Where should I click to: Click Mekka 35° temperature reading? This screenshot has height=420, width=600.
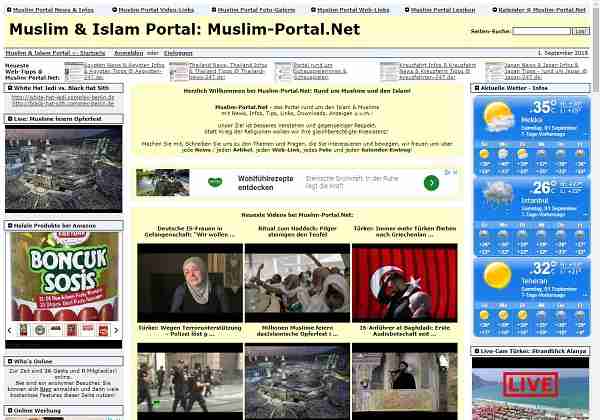[x=543, y=107]
